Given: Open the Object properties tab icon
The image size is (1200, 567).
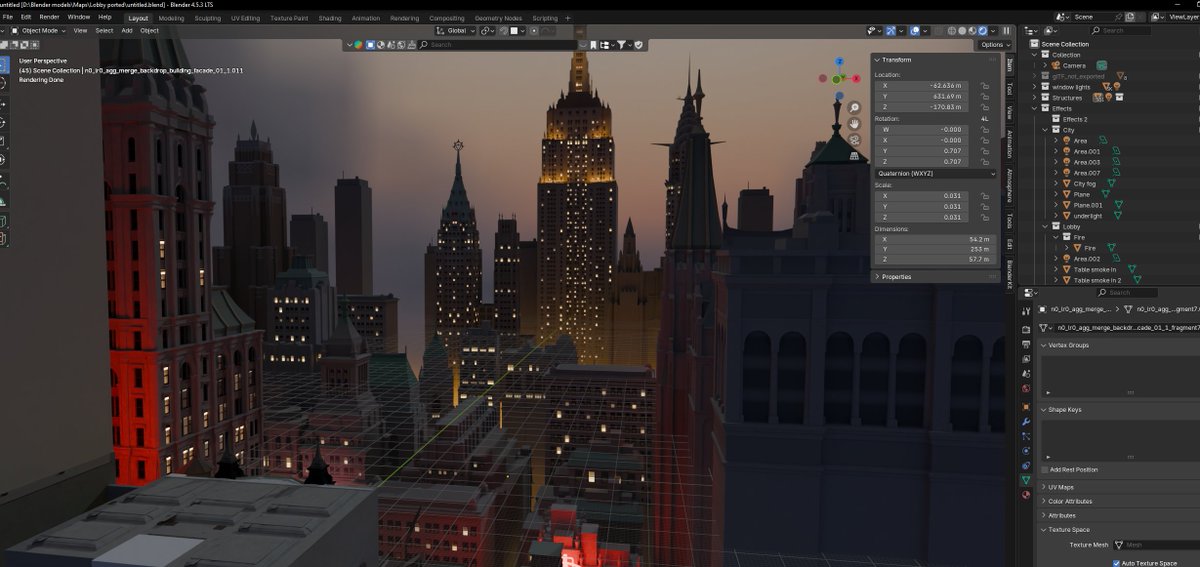Looking at the screenshot, I should [x=1026, y=406].
